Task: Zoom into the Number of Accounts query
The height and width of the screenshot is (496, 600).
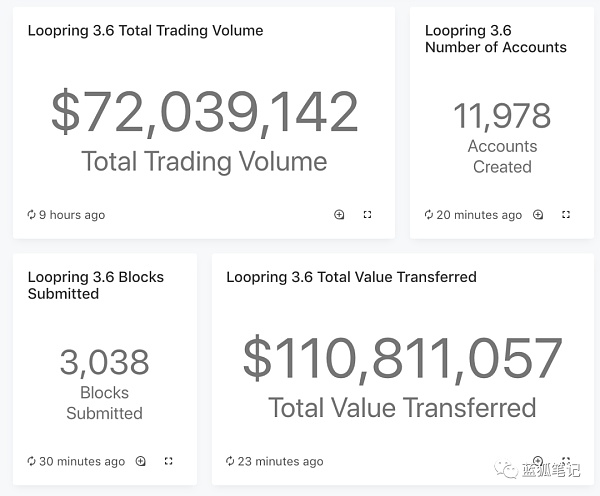Action: coord(538,215)
